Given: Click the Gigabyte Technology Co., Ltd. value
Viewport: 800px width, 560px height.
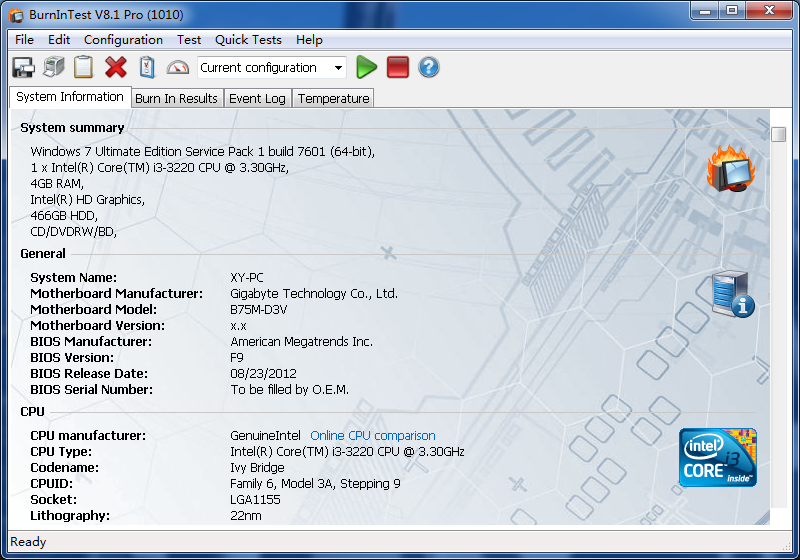Looking at the screenshot, I should [x=314, y=294].
